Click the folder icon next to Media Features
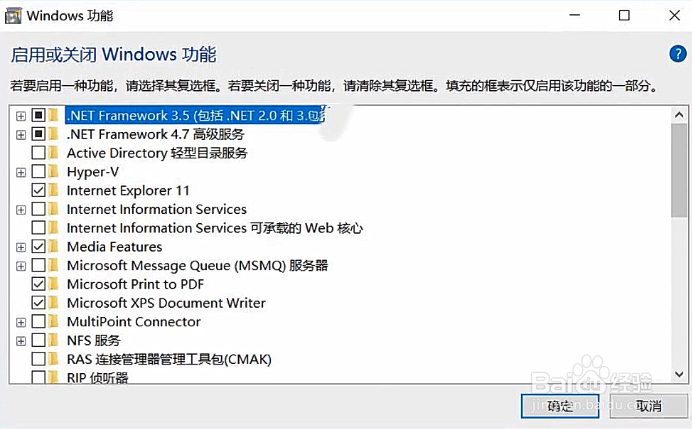The image size is (692, 429). (x=53, y=246)
